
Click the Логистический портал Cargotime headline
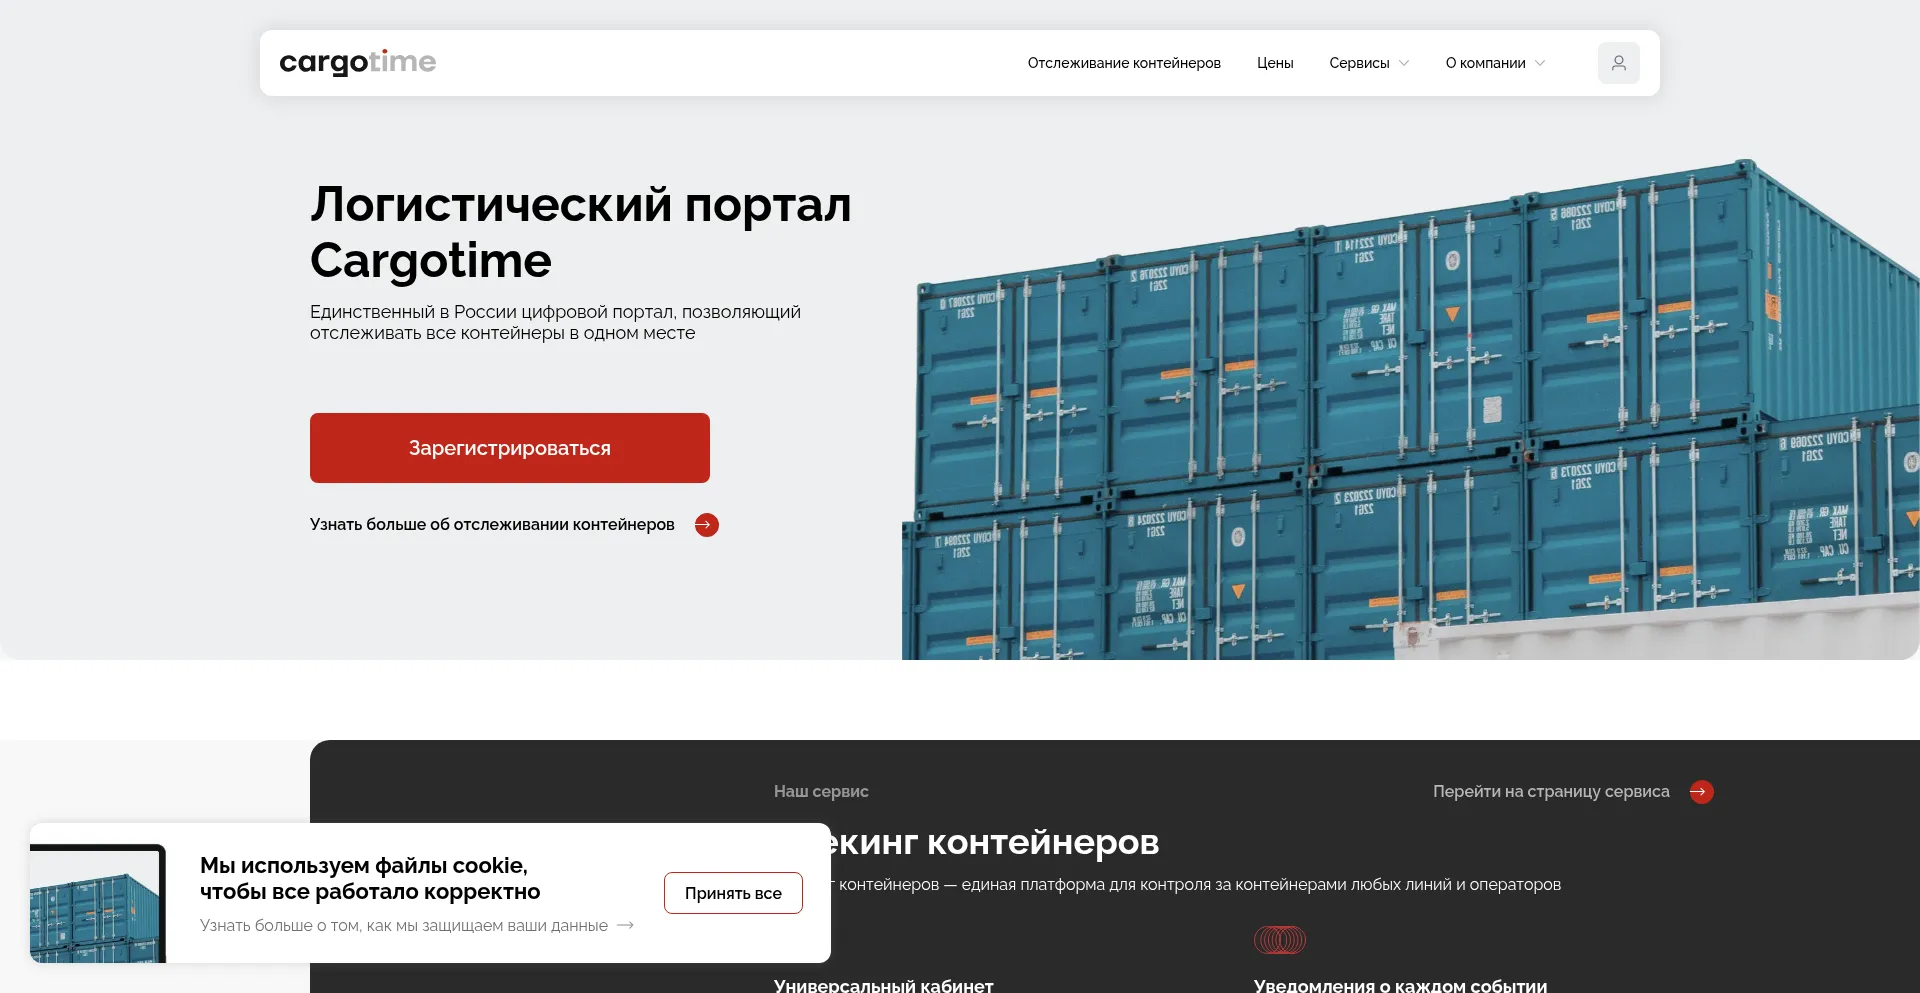(580, 232)
